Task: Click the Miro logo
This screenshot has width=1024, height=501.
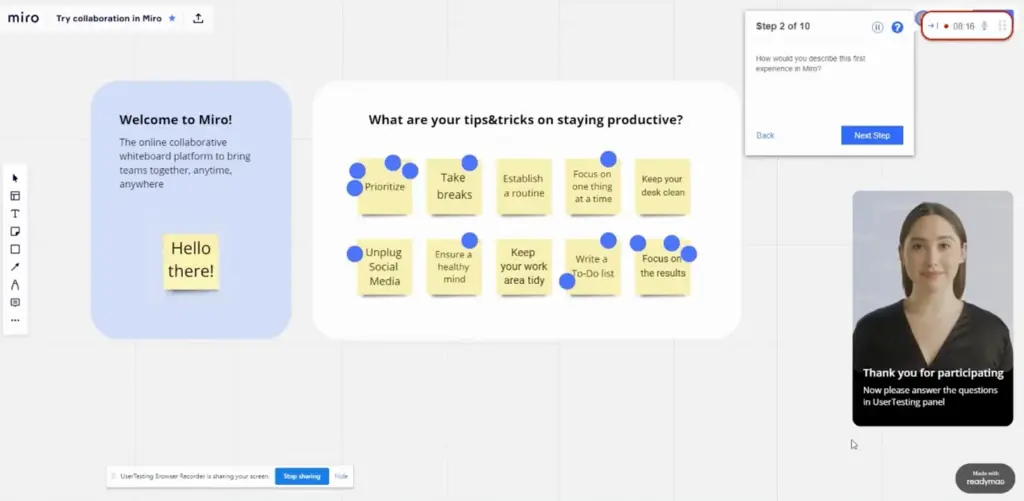Action: tap(24, 18)
